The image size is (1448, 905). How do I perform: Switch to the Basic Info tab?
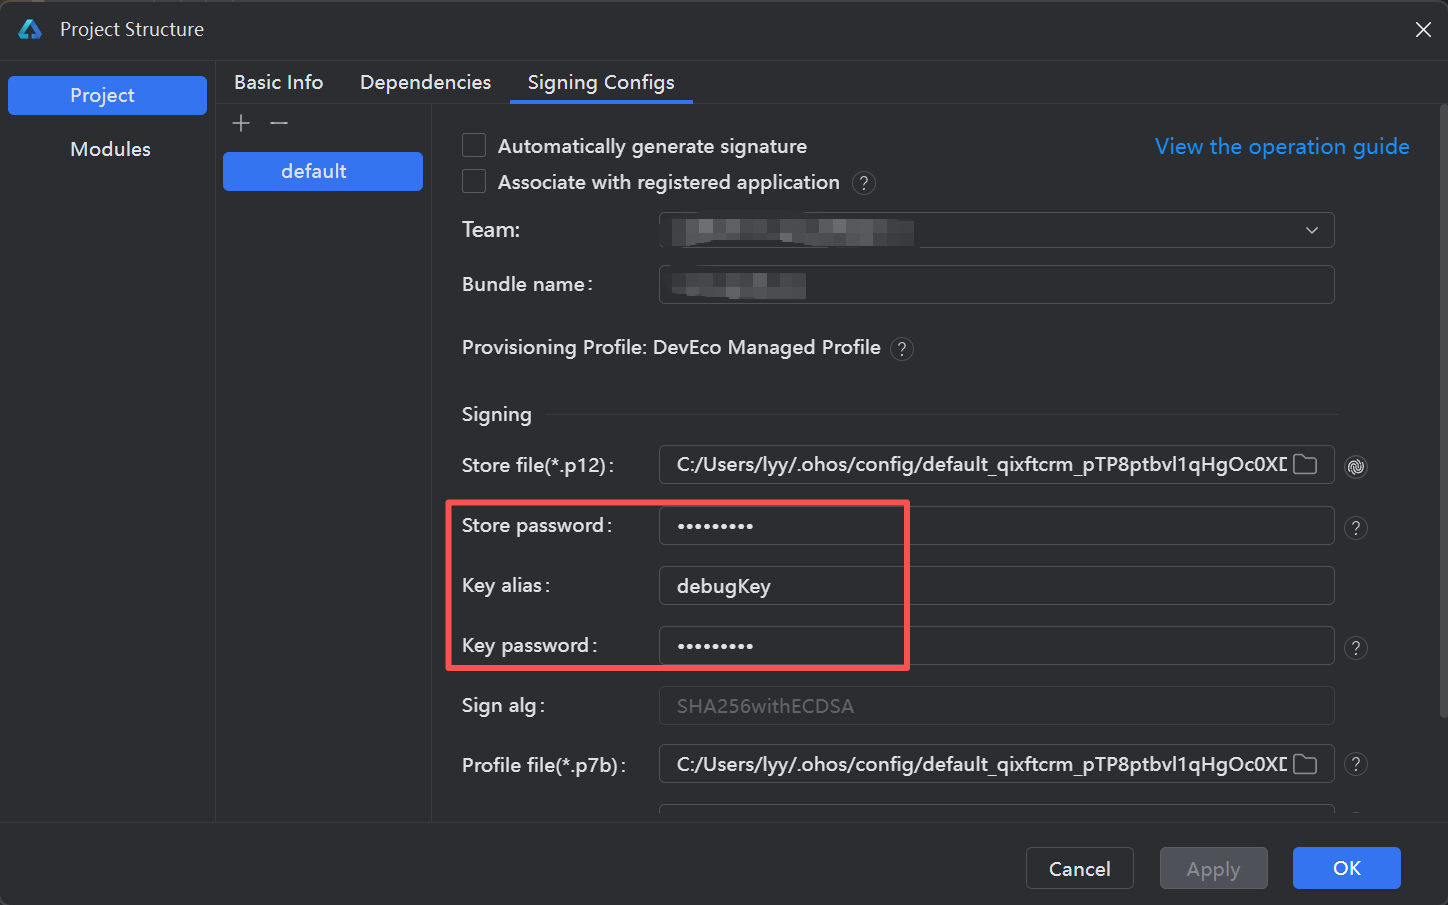pyautogui.click(x=278, y=82)
